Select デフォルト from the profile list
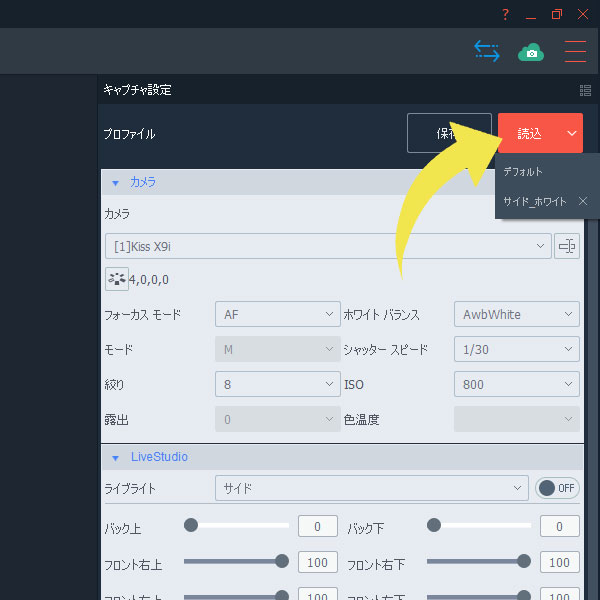Image resolution: width=600 pixels, height=600 pixels. coord(523,172)
